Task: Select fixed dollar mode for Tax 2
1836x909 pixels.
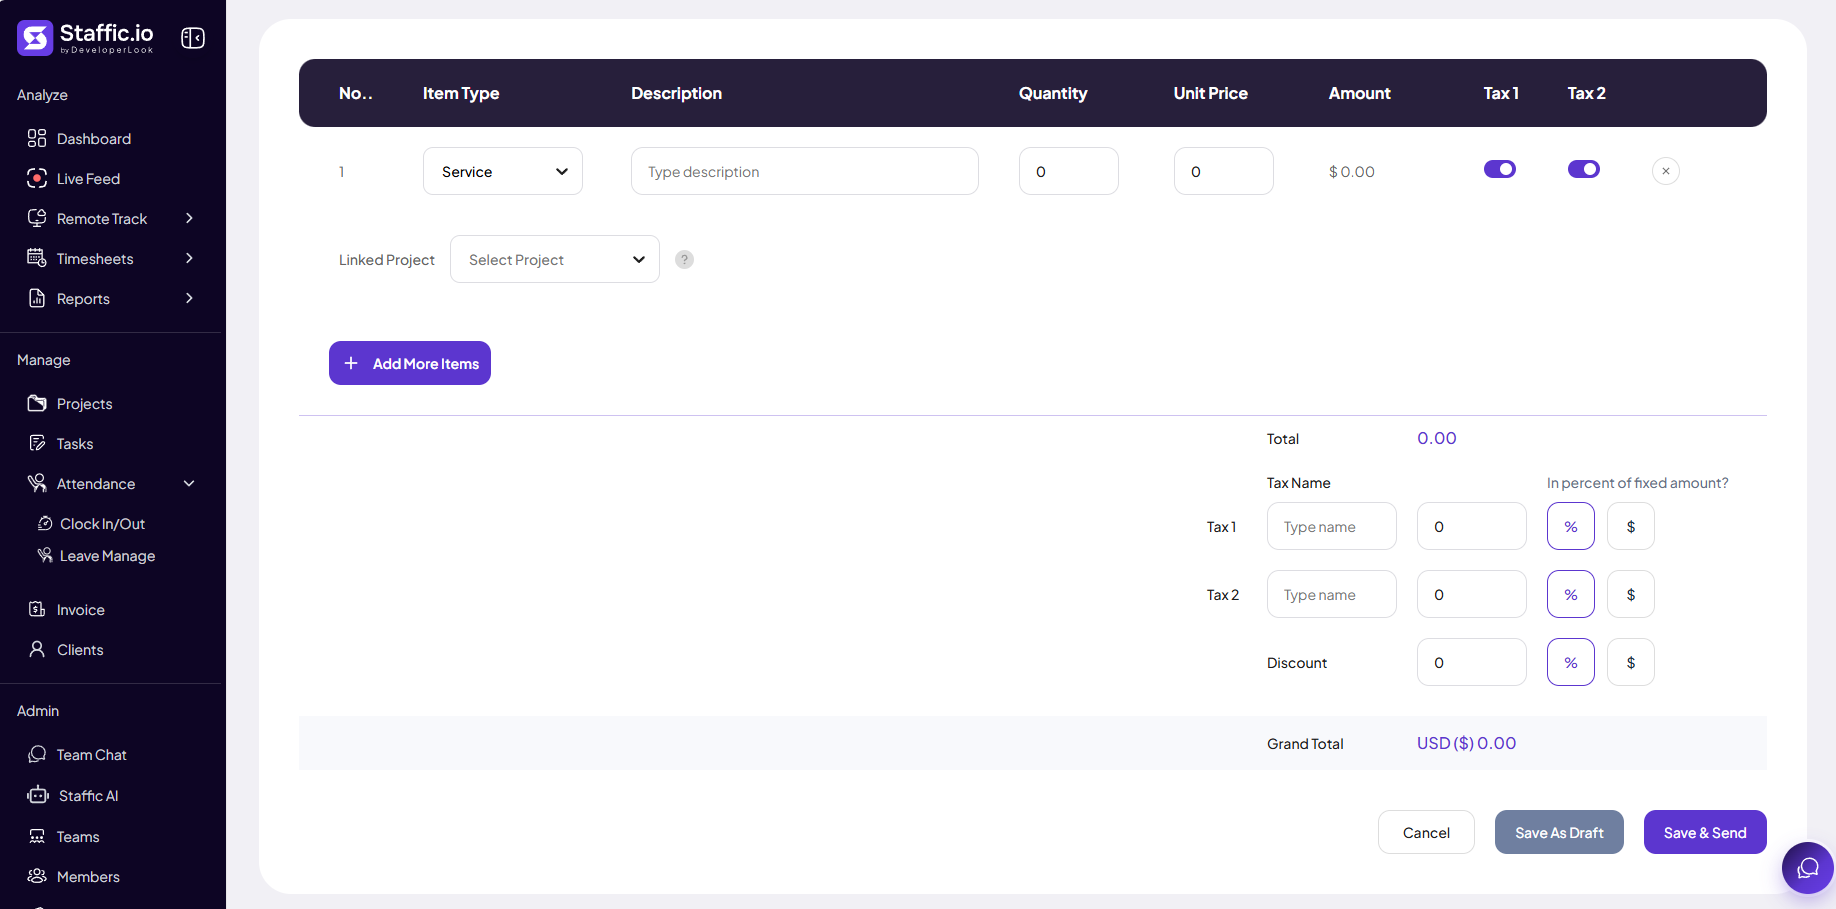Action: (1631, 594)
